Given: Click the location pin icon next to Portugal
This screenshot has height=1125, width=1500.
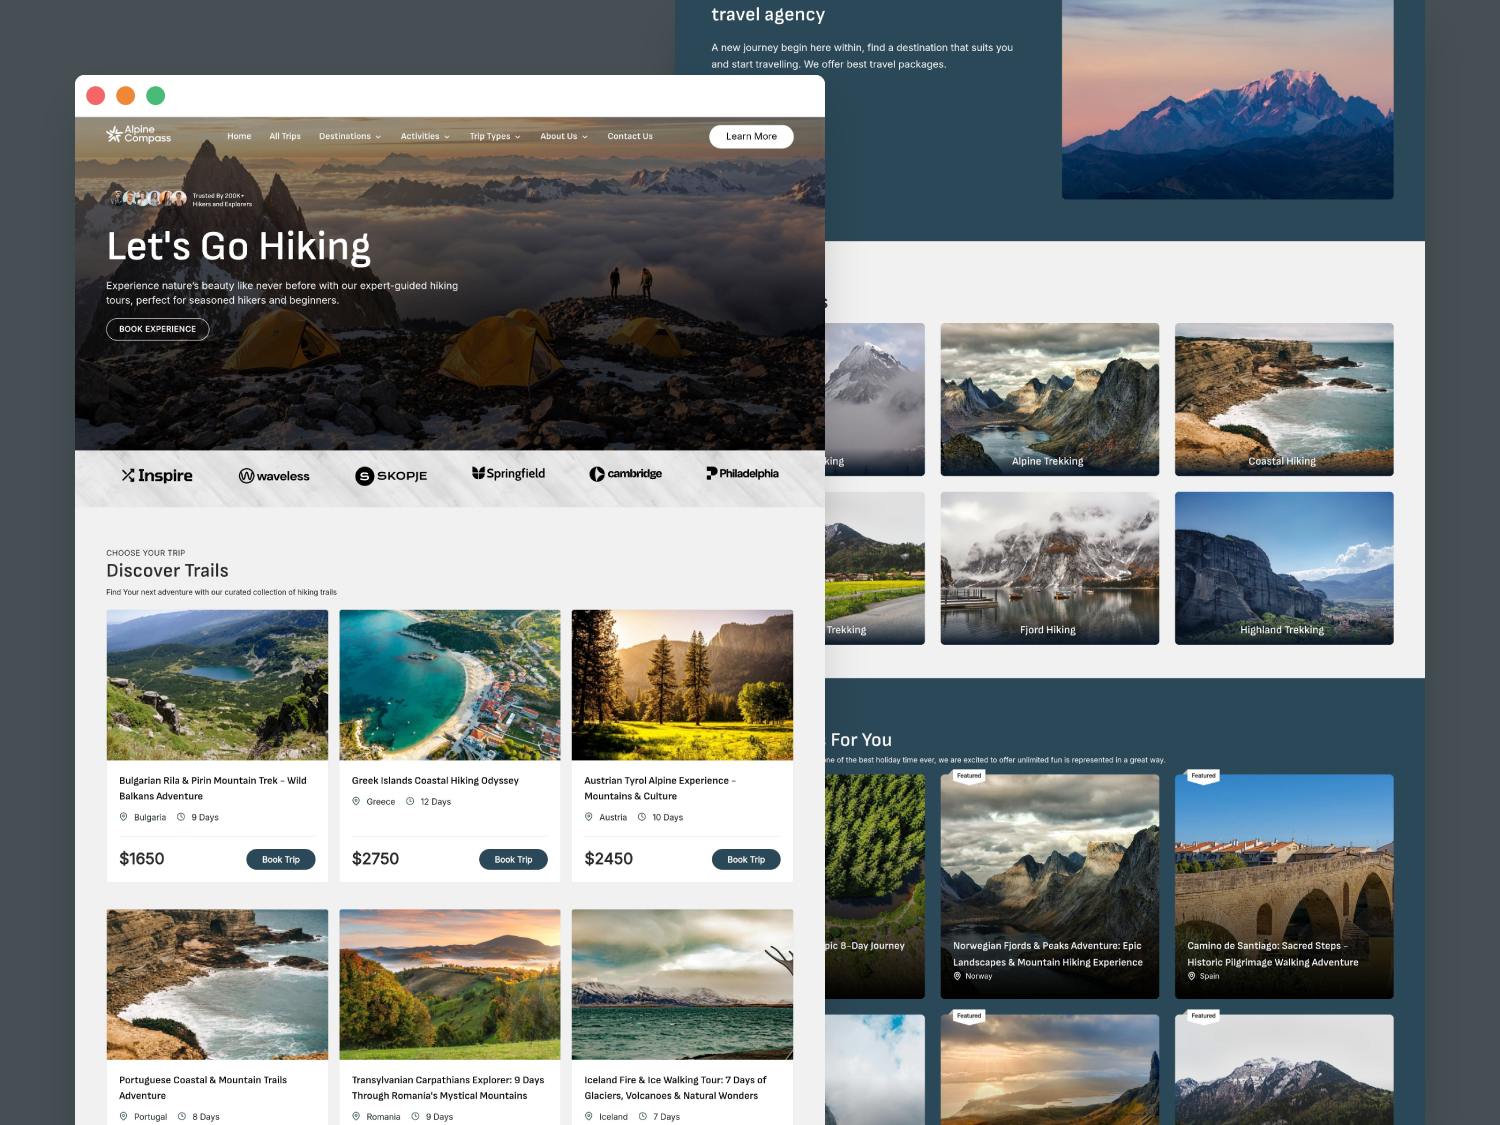Looking at the screenshot, I should click(124, 1116).
